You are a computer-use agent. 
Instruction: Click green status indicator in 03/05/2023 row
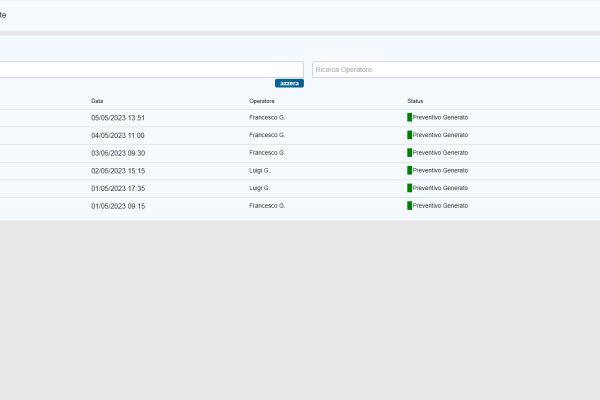(x=409, y=153)
